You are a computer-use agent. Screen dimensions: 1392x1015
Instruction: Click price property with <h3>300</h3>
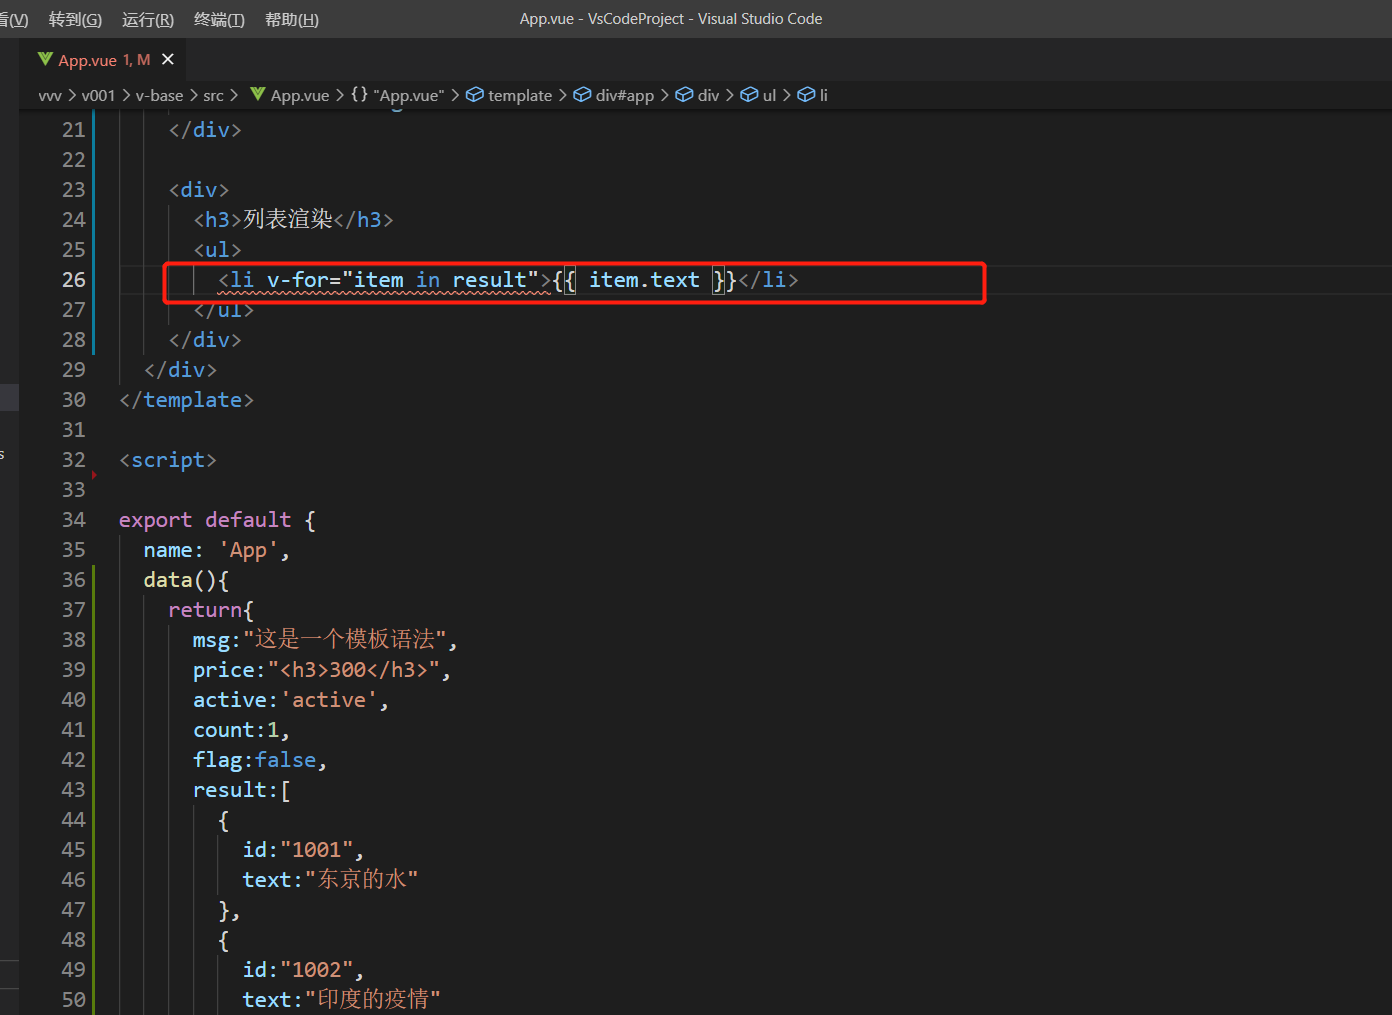[x=322, y=670]
